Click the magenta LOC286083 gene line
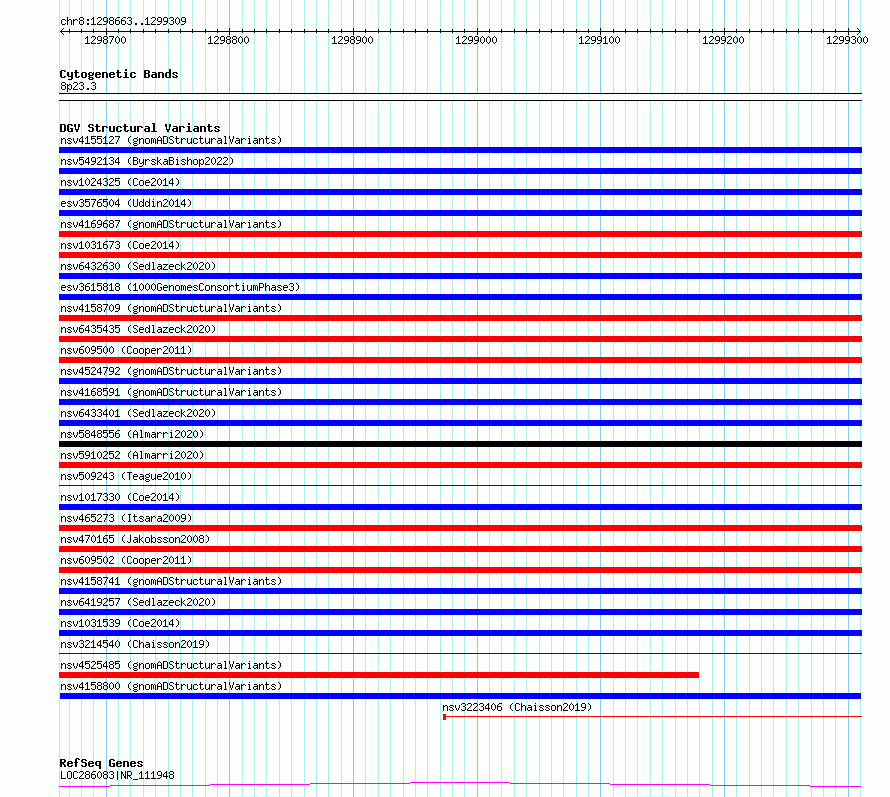The width and height of the screenshot is (890, 797). (460, 785)
